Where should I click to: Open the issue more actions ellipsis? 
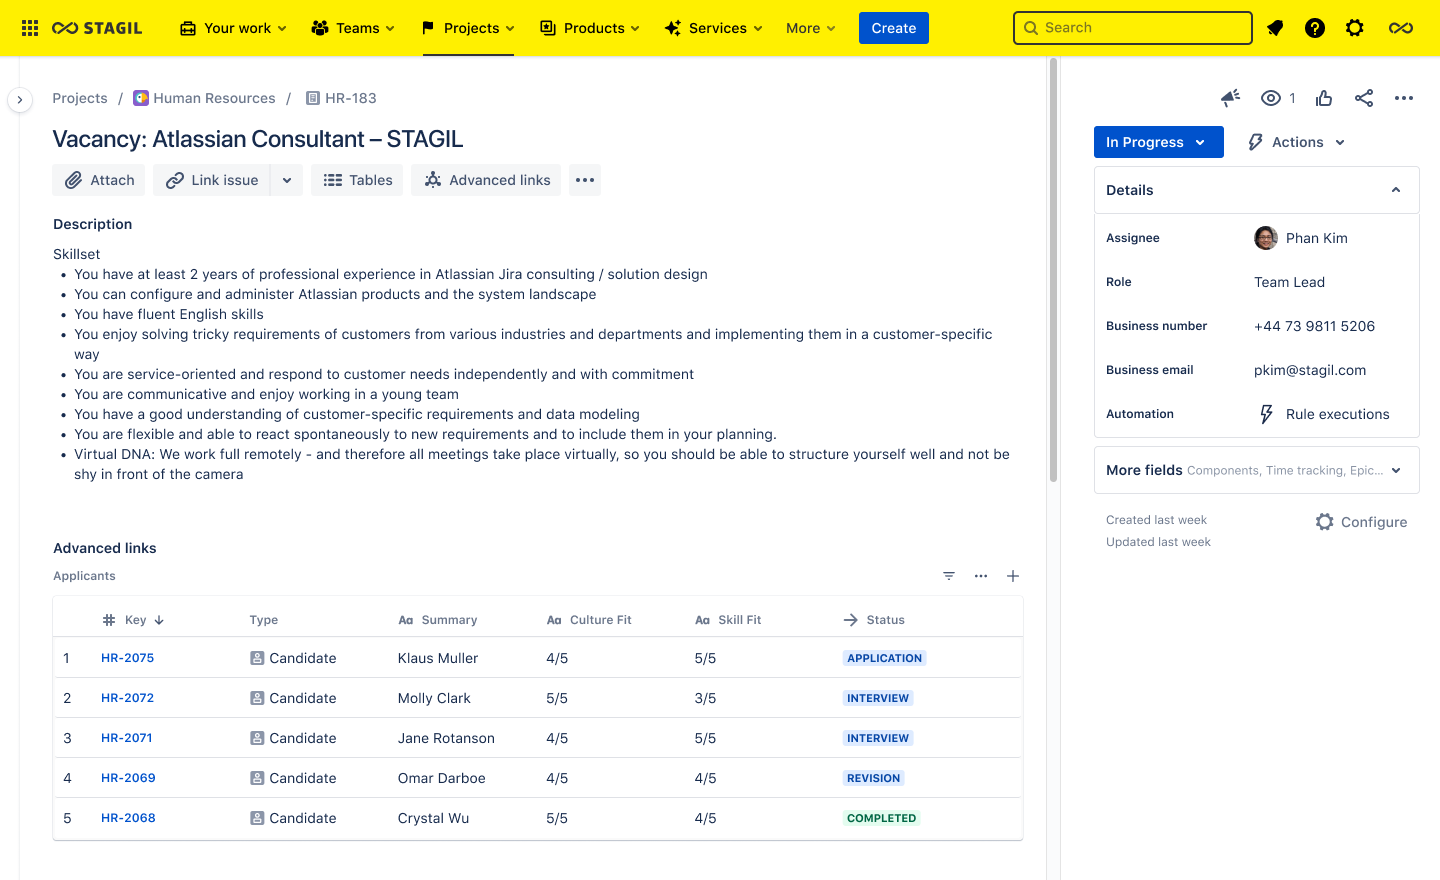(x=1404, y=98)
